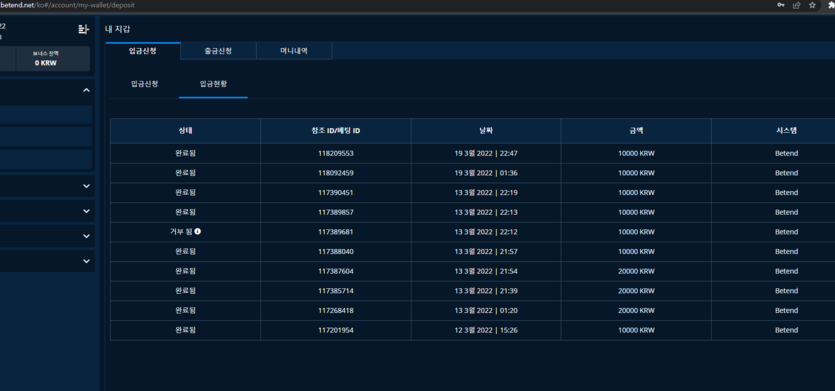The height and width of the screenshot is (391, 835).
Task: Click Betend in the row 117268418
Action: pos(787,311)
